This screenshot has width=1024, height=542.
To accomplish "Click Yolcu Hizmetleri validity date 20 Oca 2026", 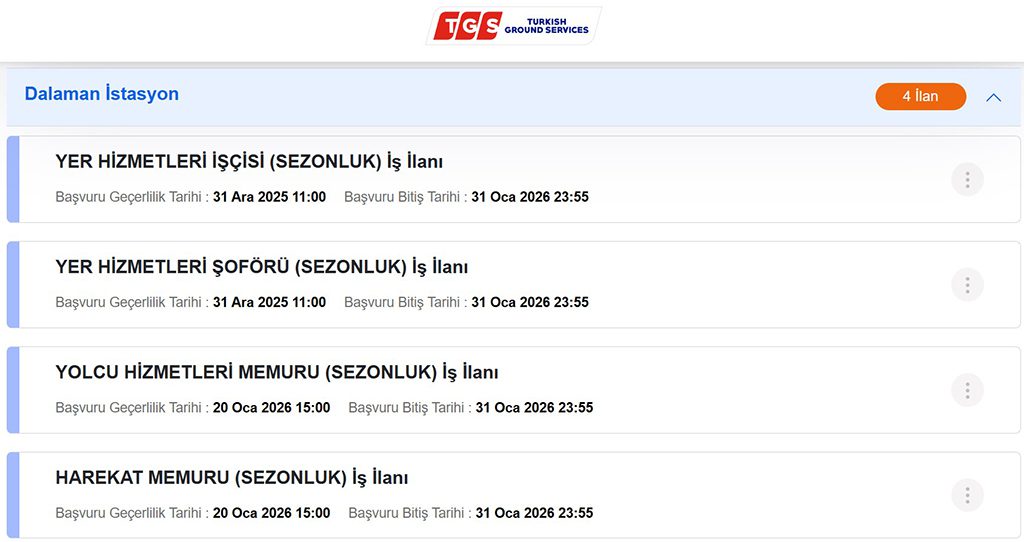I will (271, 408).
